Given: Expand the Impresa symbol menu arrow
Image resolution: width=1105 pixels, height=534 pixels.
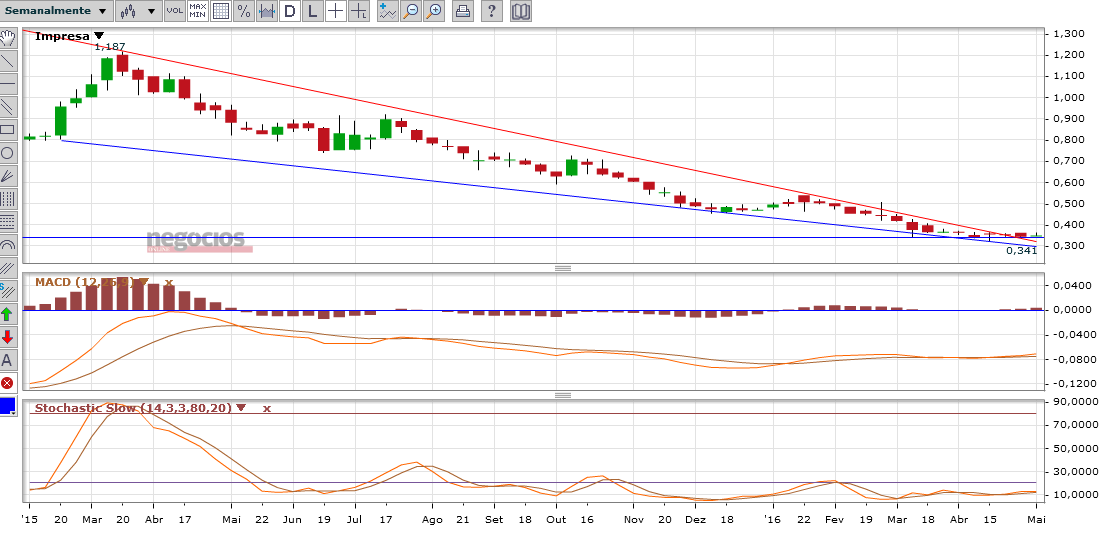Looking at the screenshot, I should coord(98,36).
